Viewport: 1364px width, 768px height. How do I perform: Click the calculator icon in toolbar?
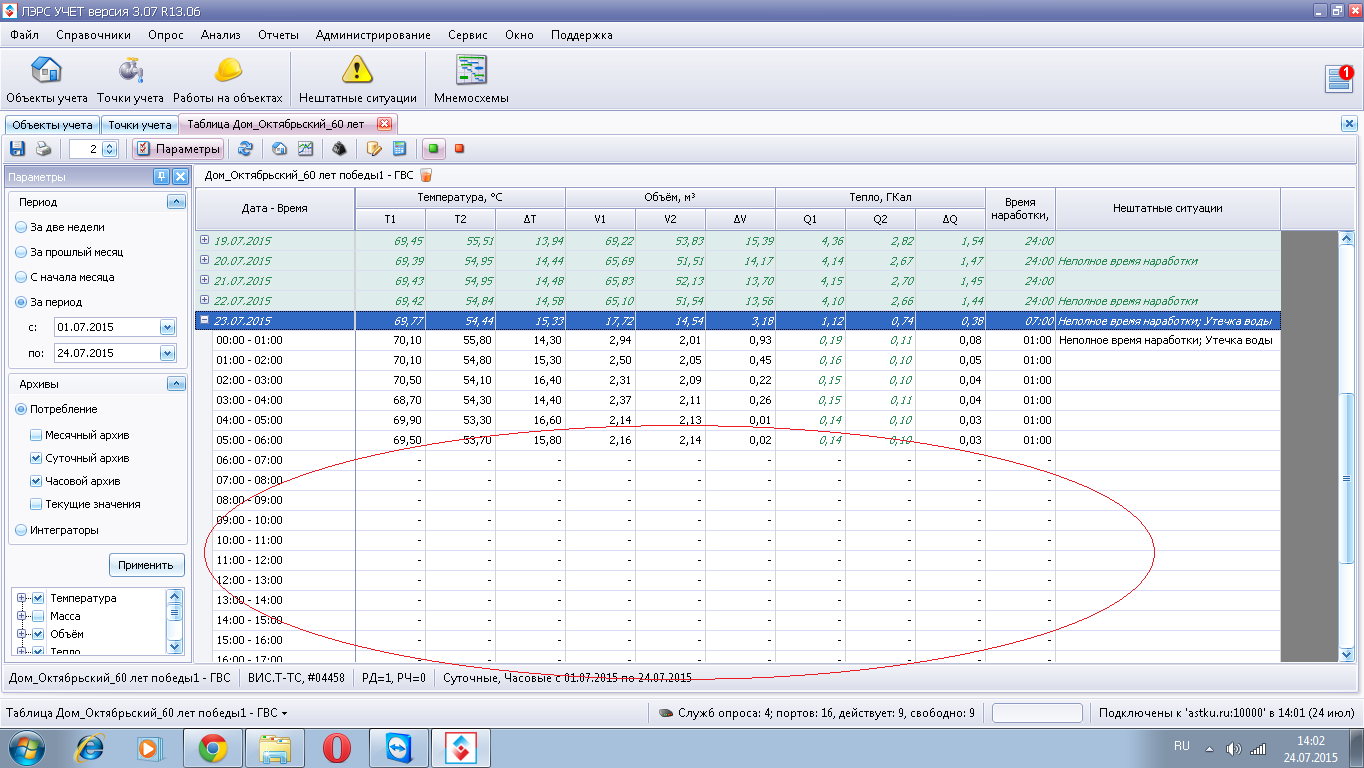(399, 149)
